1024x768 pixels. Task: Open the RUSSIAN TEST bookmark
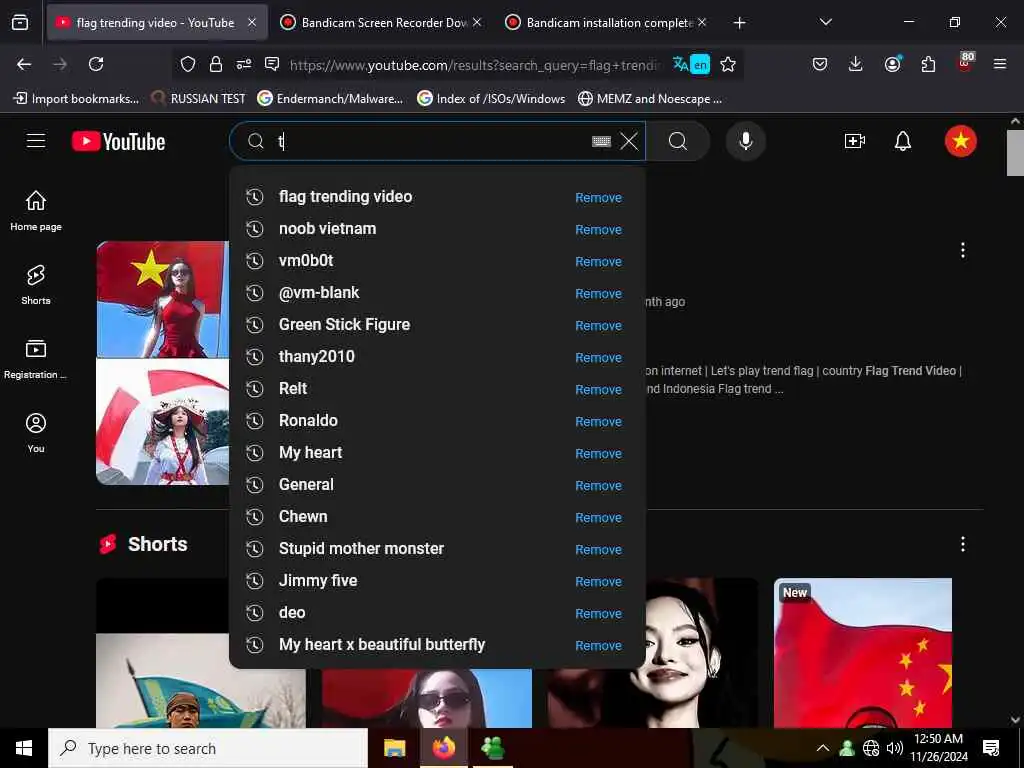[198, 99]
